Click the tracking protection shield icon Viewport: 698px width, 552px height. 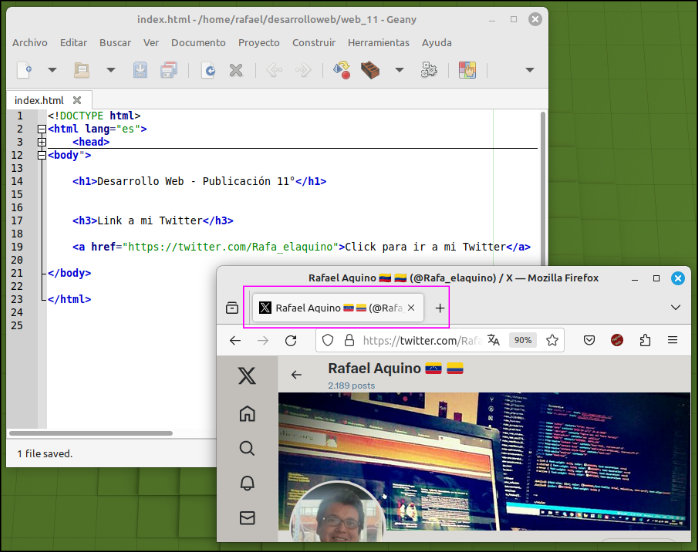(x=328, y=341)
